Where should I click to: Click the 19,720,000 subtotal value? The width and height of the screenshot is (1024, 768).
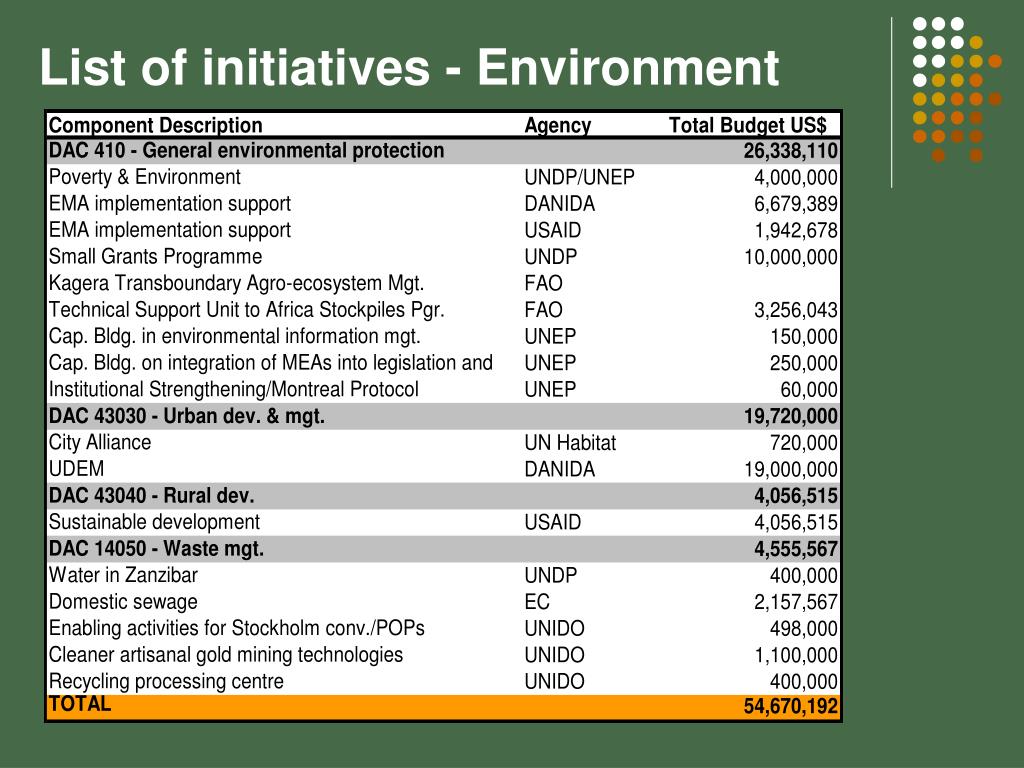click(790, 417)
